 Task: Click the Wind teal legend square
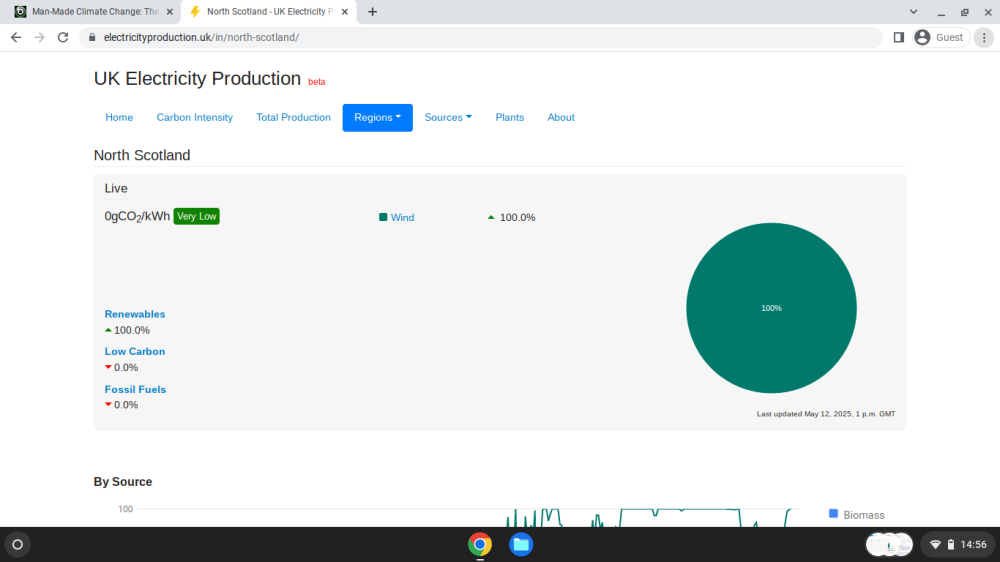tap(383, 217)
